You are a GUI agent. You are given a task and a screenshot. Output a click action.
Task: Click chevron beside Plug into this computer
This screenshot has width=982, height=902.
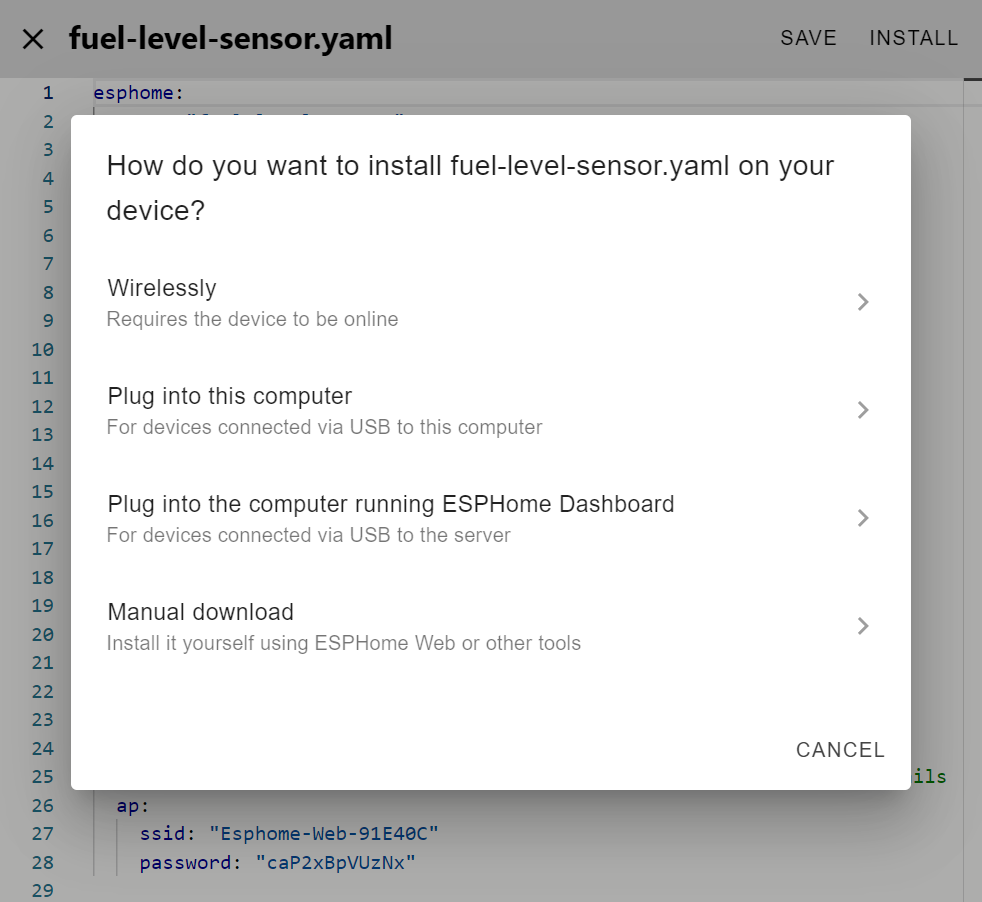[863, 410]
